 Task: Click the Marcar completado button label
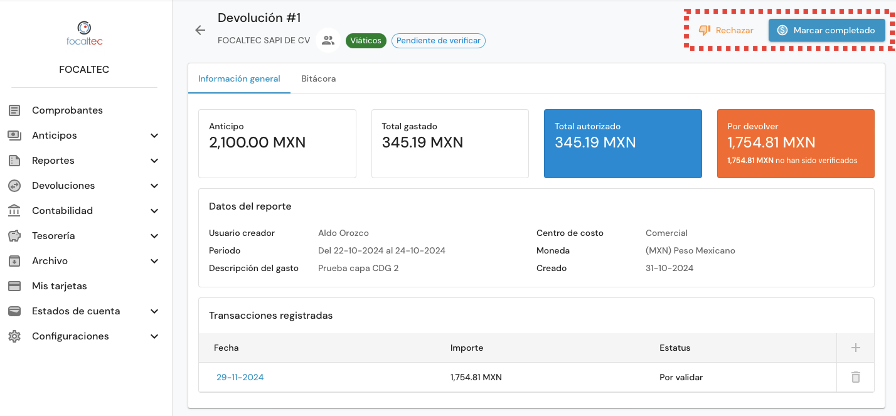point(834,30)
